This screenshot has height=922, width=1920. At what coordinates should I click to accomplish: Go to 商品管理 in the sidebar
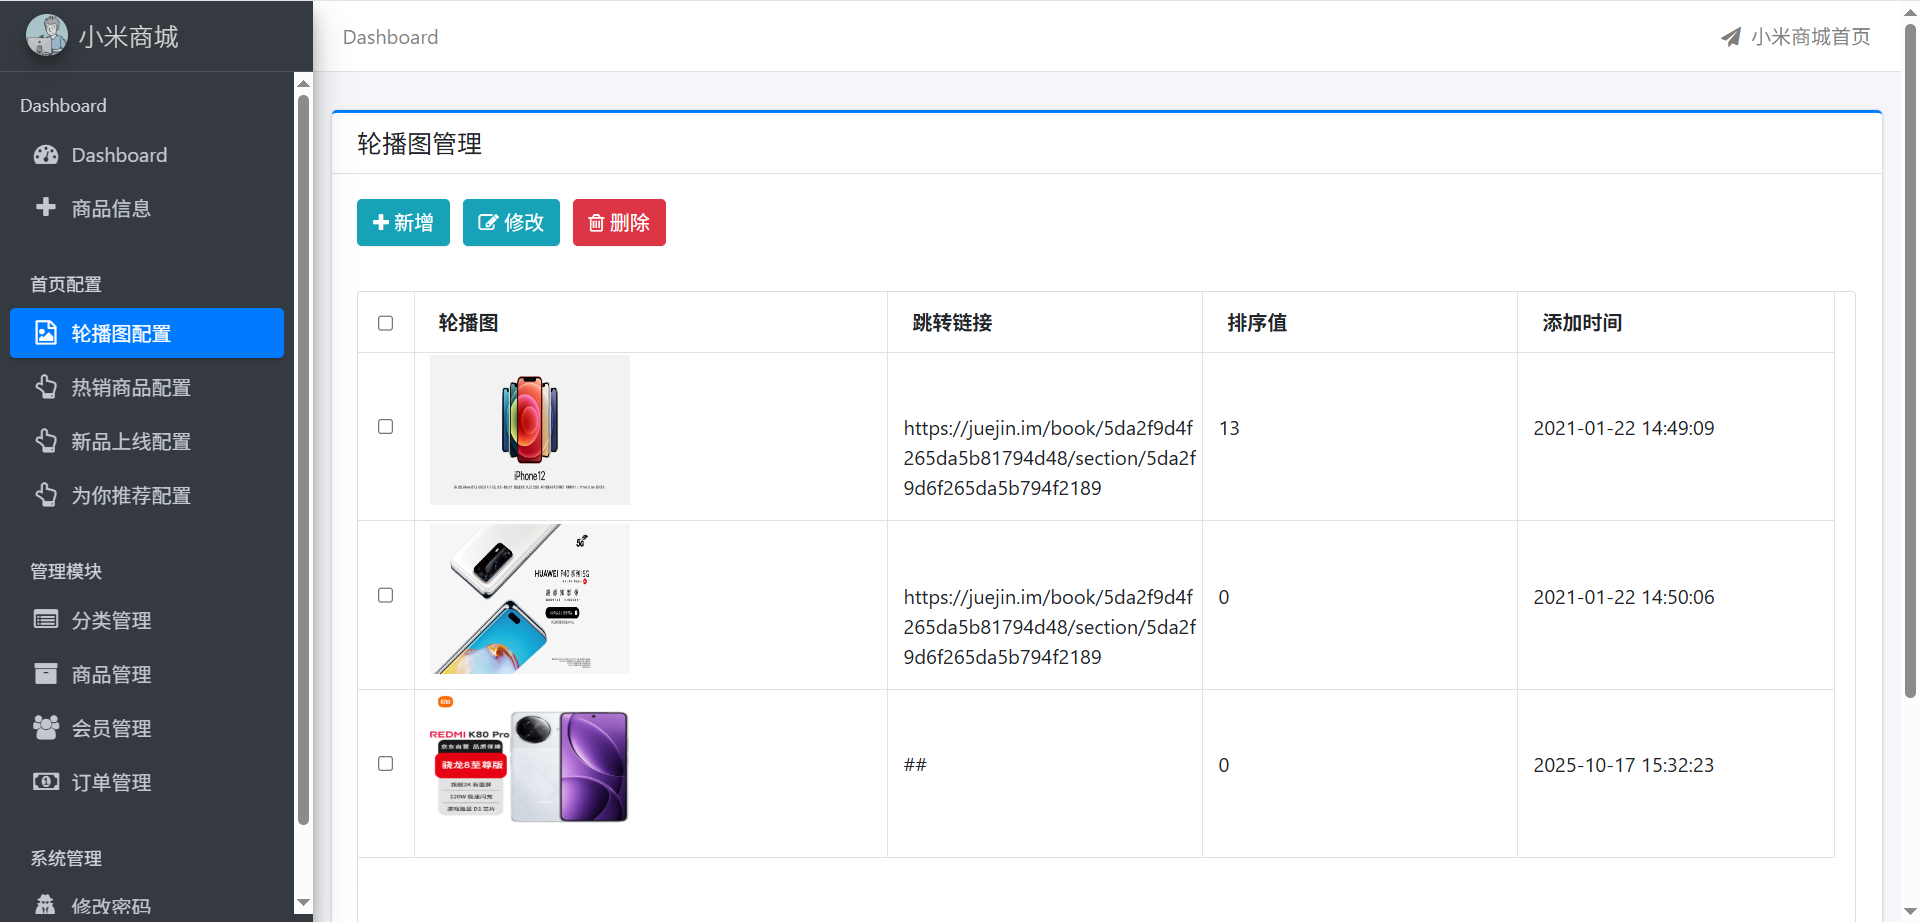pyautogui.click(x=147, y=674)
